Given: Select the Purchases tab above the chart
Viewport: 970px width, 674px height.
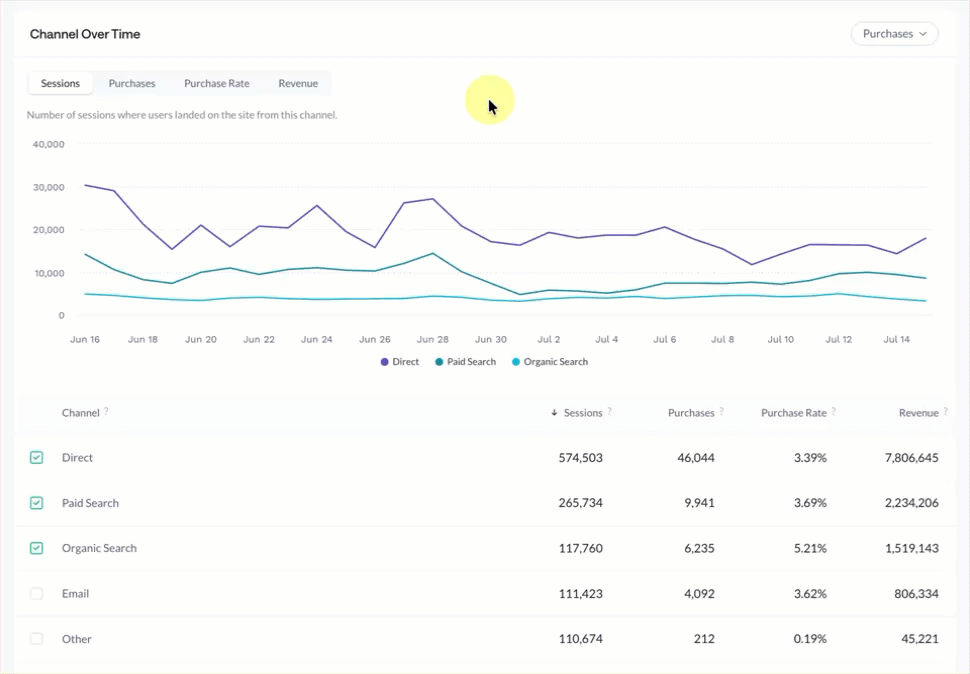Looking at the screenshot, I should [132, 83].
